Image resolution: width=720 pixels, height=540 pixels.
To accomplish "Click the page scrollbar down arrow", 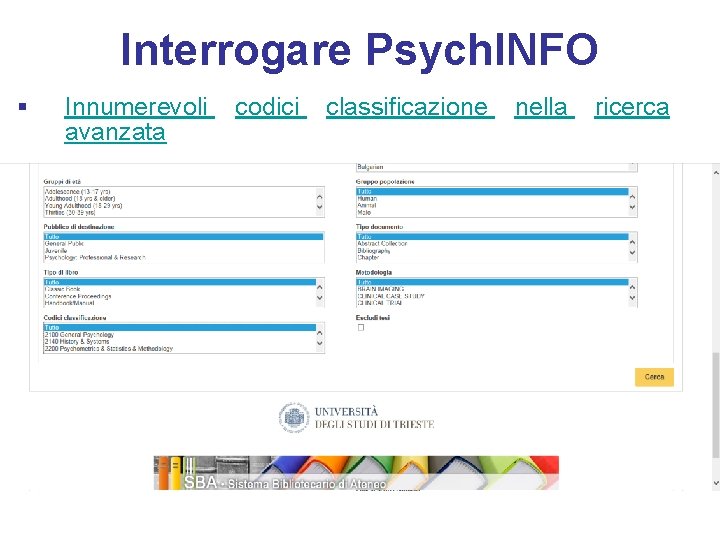I will coord(716,483).
